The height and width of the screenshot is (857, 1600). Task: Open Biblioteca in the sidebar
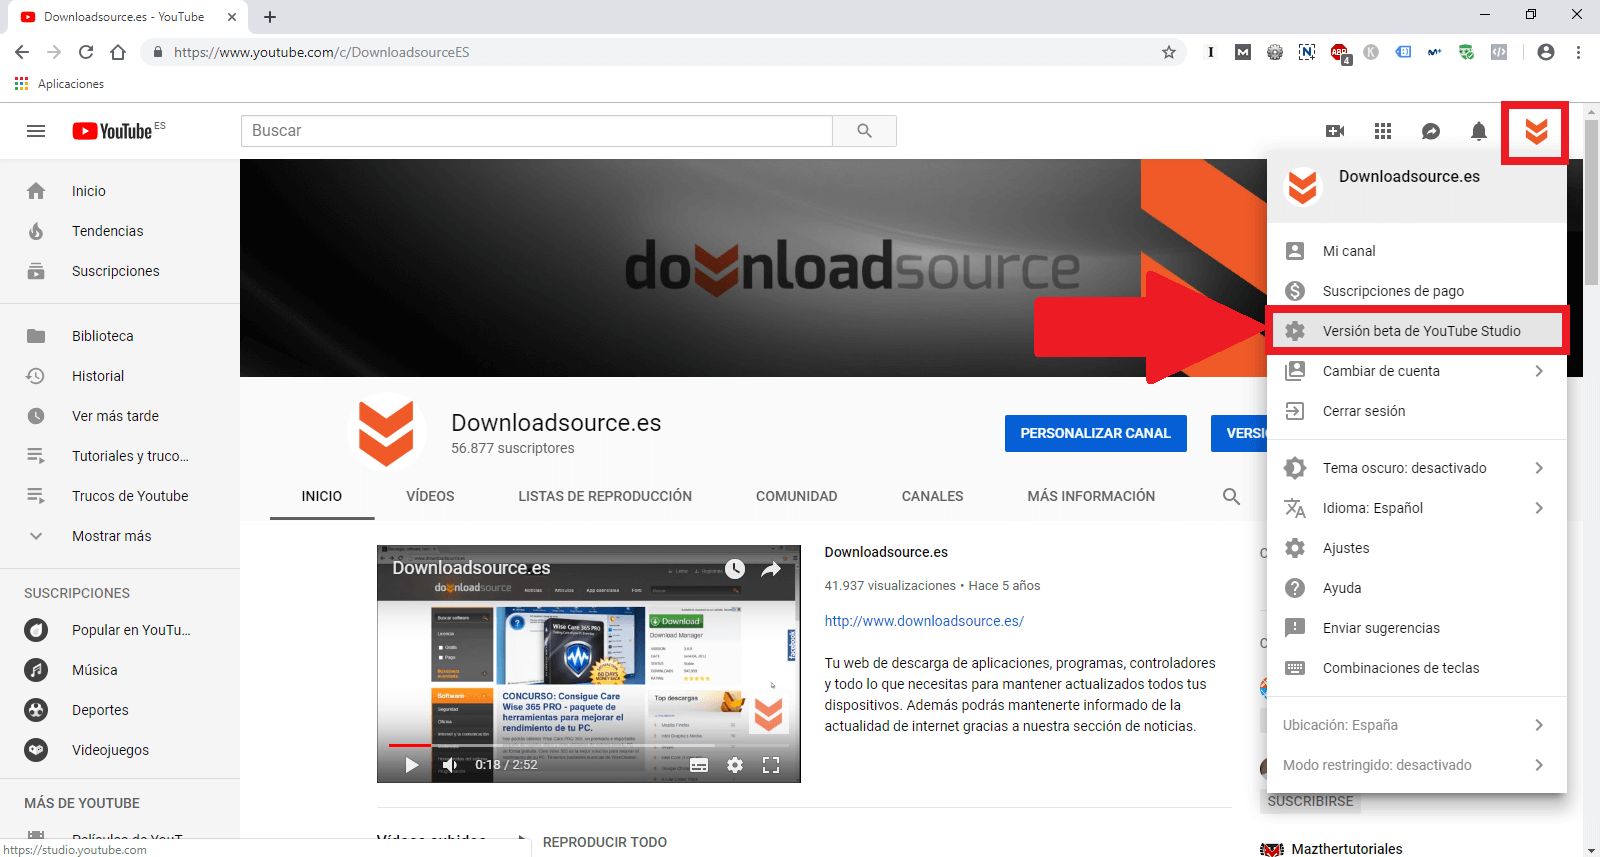[120, 336]
